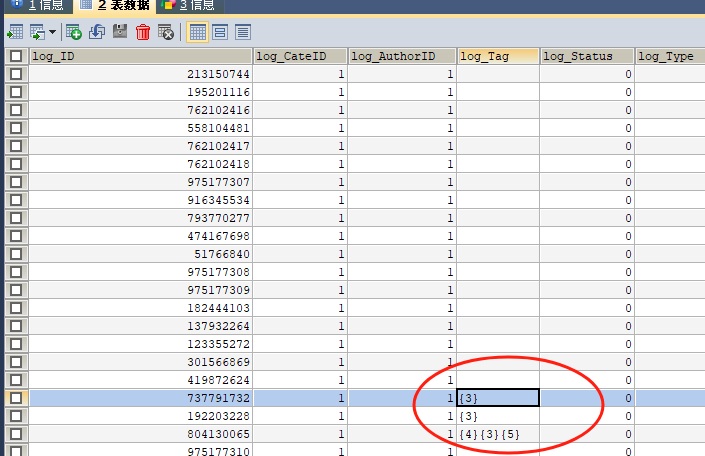705x456 pixels.
Task: Switch to form view mode
Action: click(x=221, y=32)
